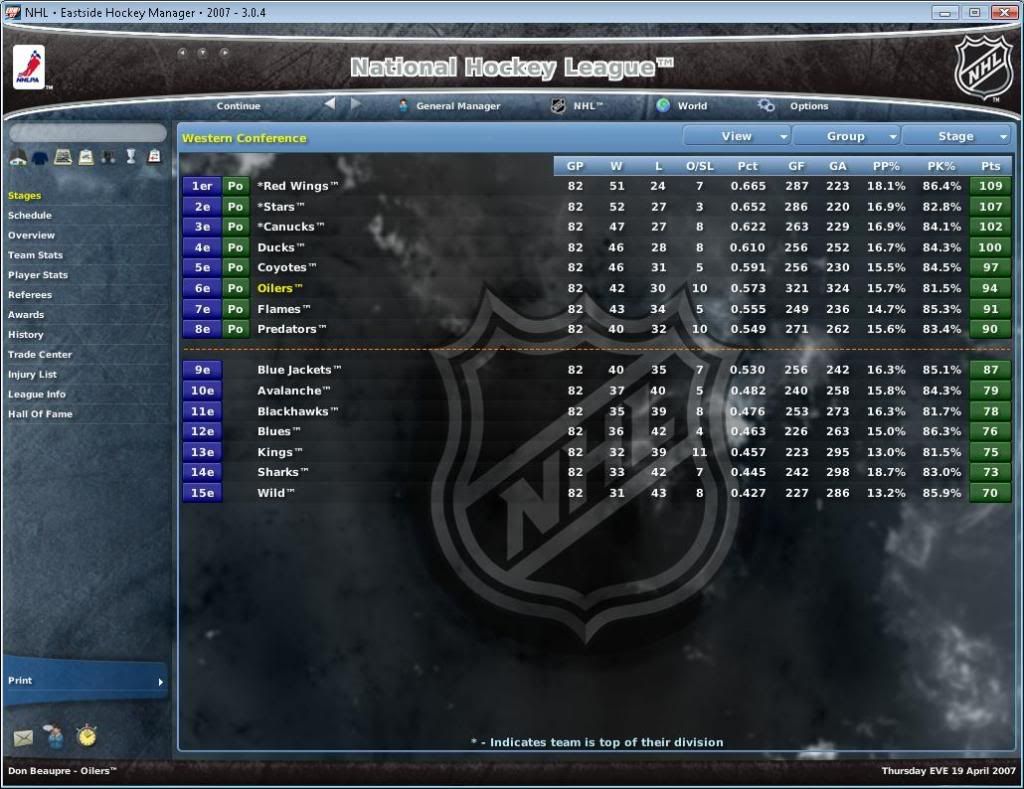Image resolution: width=1024 pixels, height=789 pixels.
Task: Select the Red Wings team row
Action: coord(596,186)
